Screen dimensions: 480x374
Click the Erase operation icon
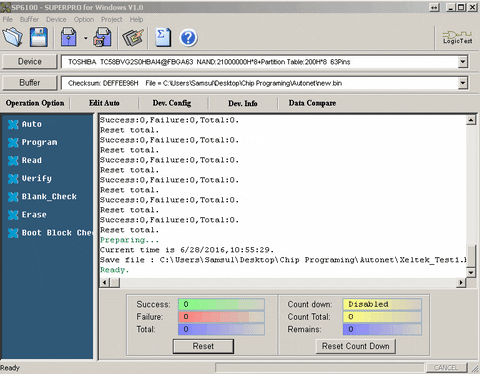point(13,215)
